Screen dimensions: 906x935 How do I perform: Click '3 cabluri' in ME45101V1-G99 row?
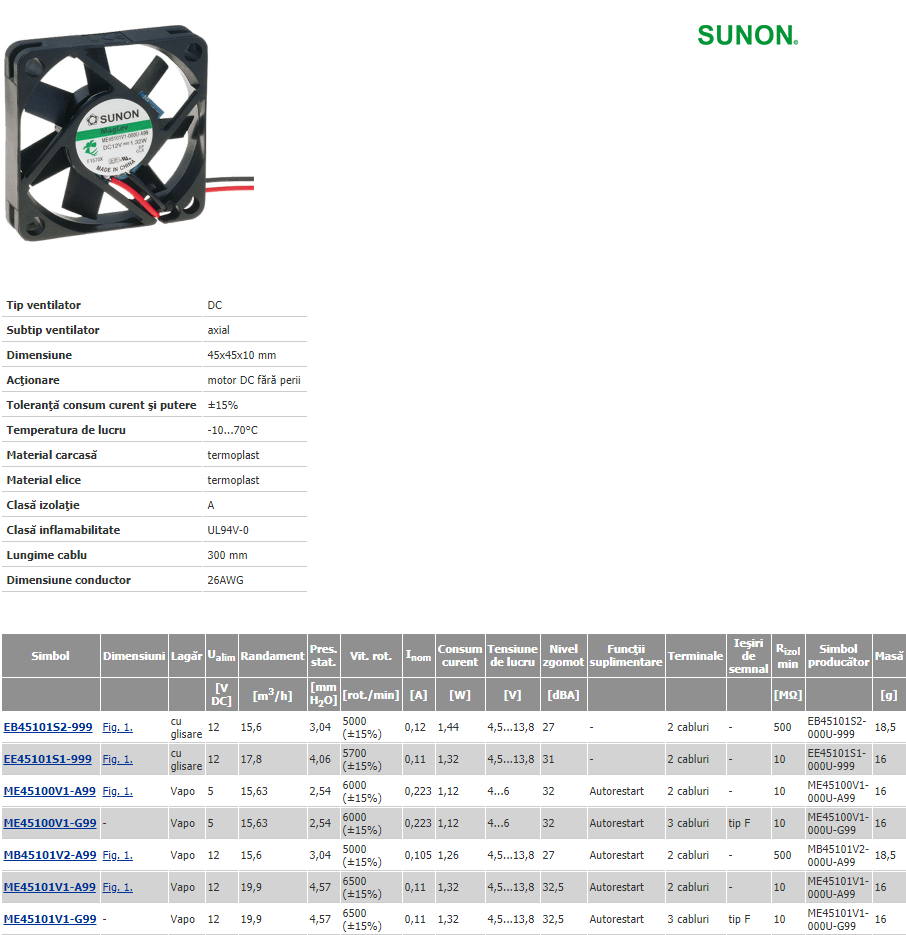coord(688,919)
